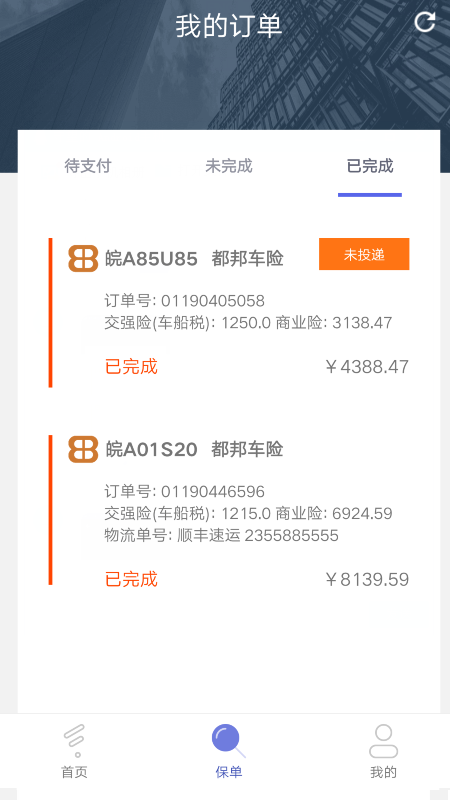The image size is (450, 800).
Task: Switch to the 未完成 tab
Action: coord(229,166)
